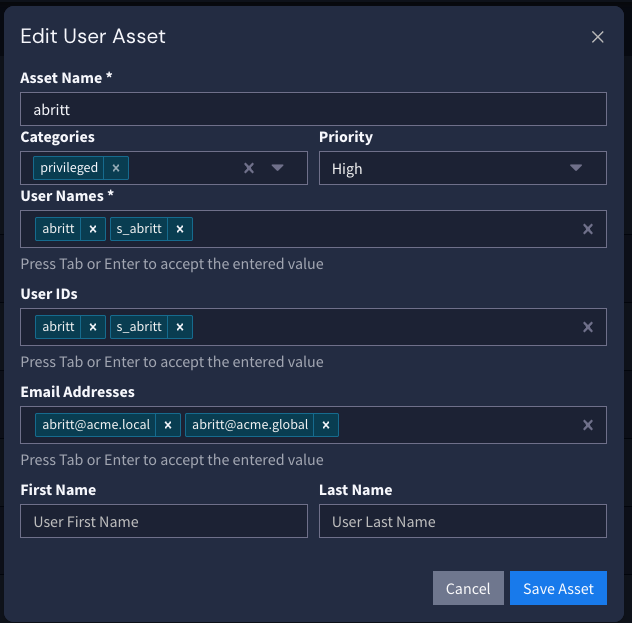Remove s_abritt from User Names
The height and width of the screenshot is (623, 632).
180,229
